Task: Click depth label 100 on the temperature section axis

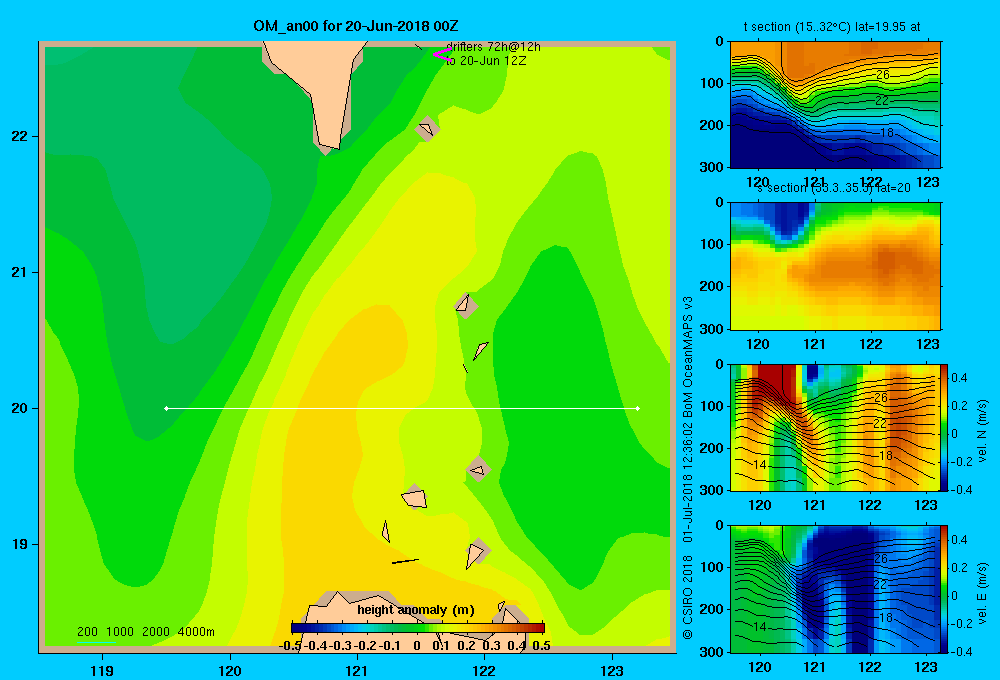Action: click(712, 83)
